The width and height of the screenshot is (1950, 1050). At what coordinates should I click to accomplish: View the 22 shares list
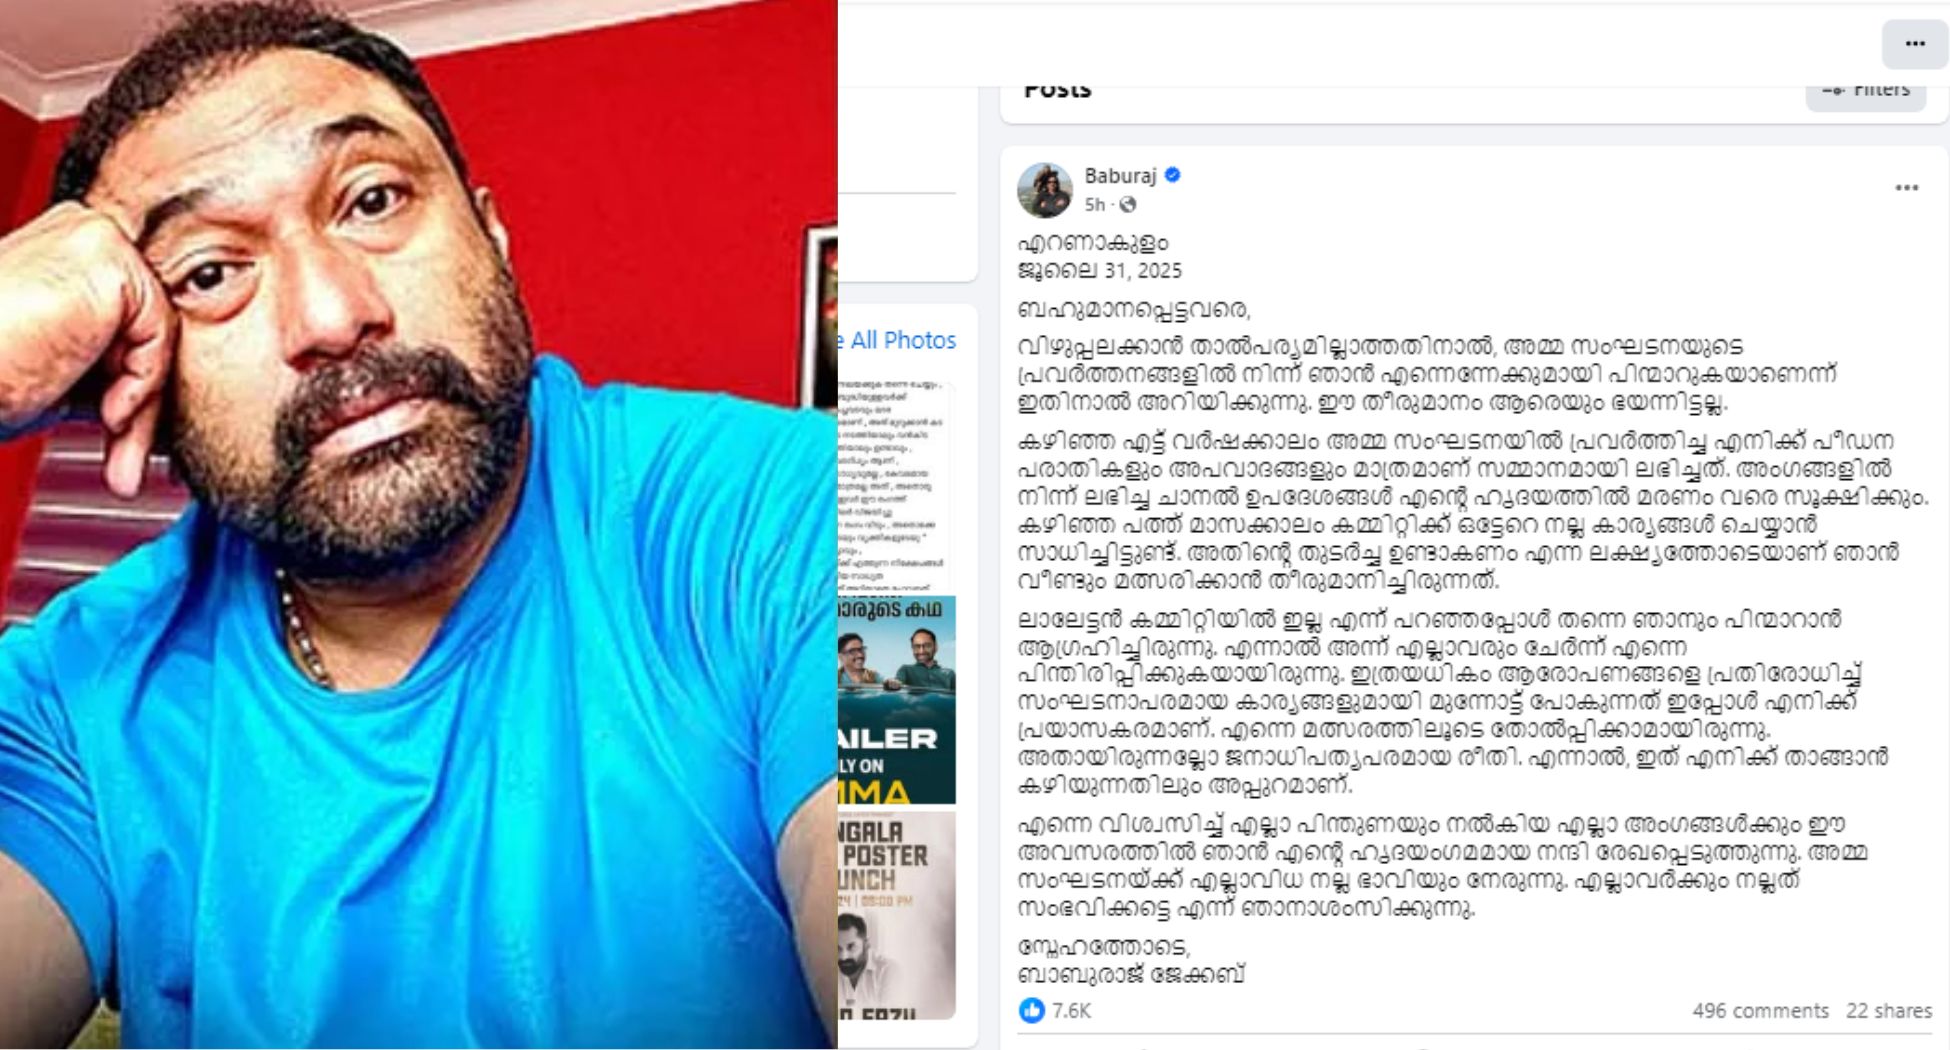1888,1011
